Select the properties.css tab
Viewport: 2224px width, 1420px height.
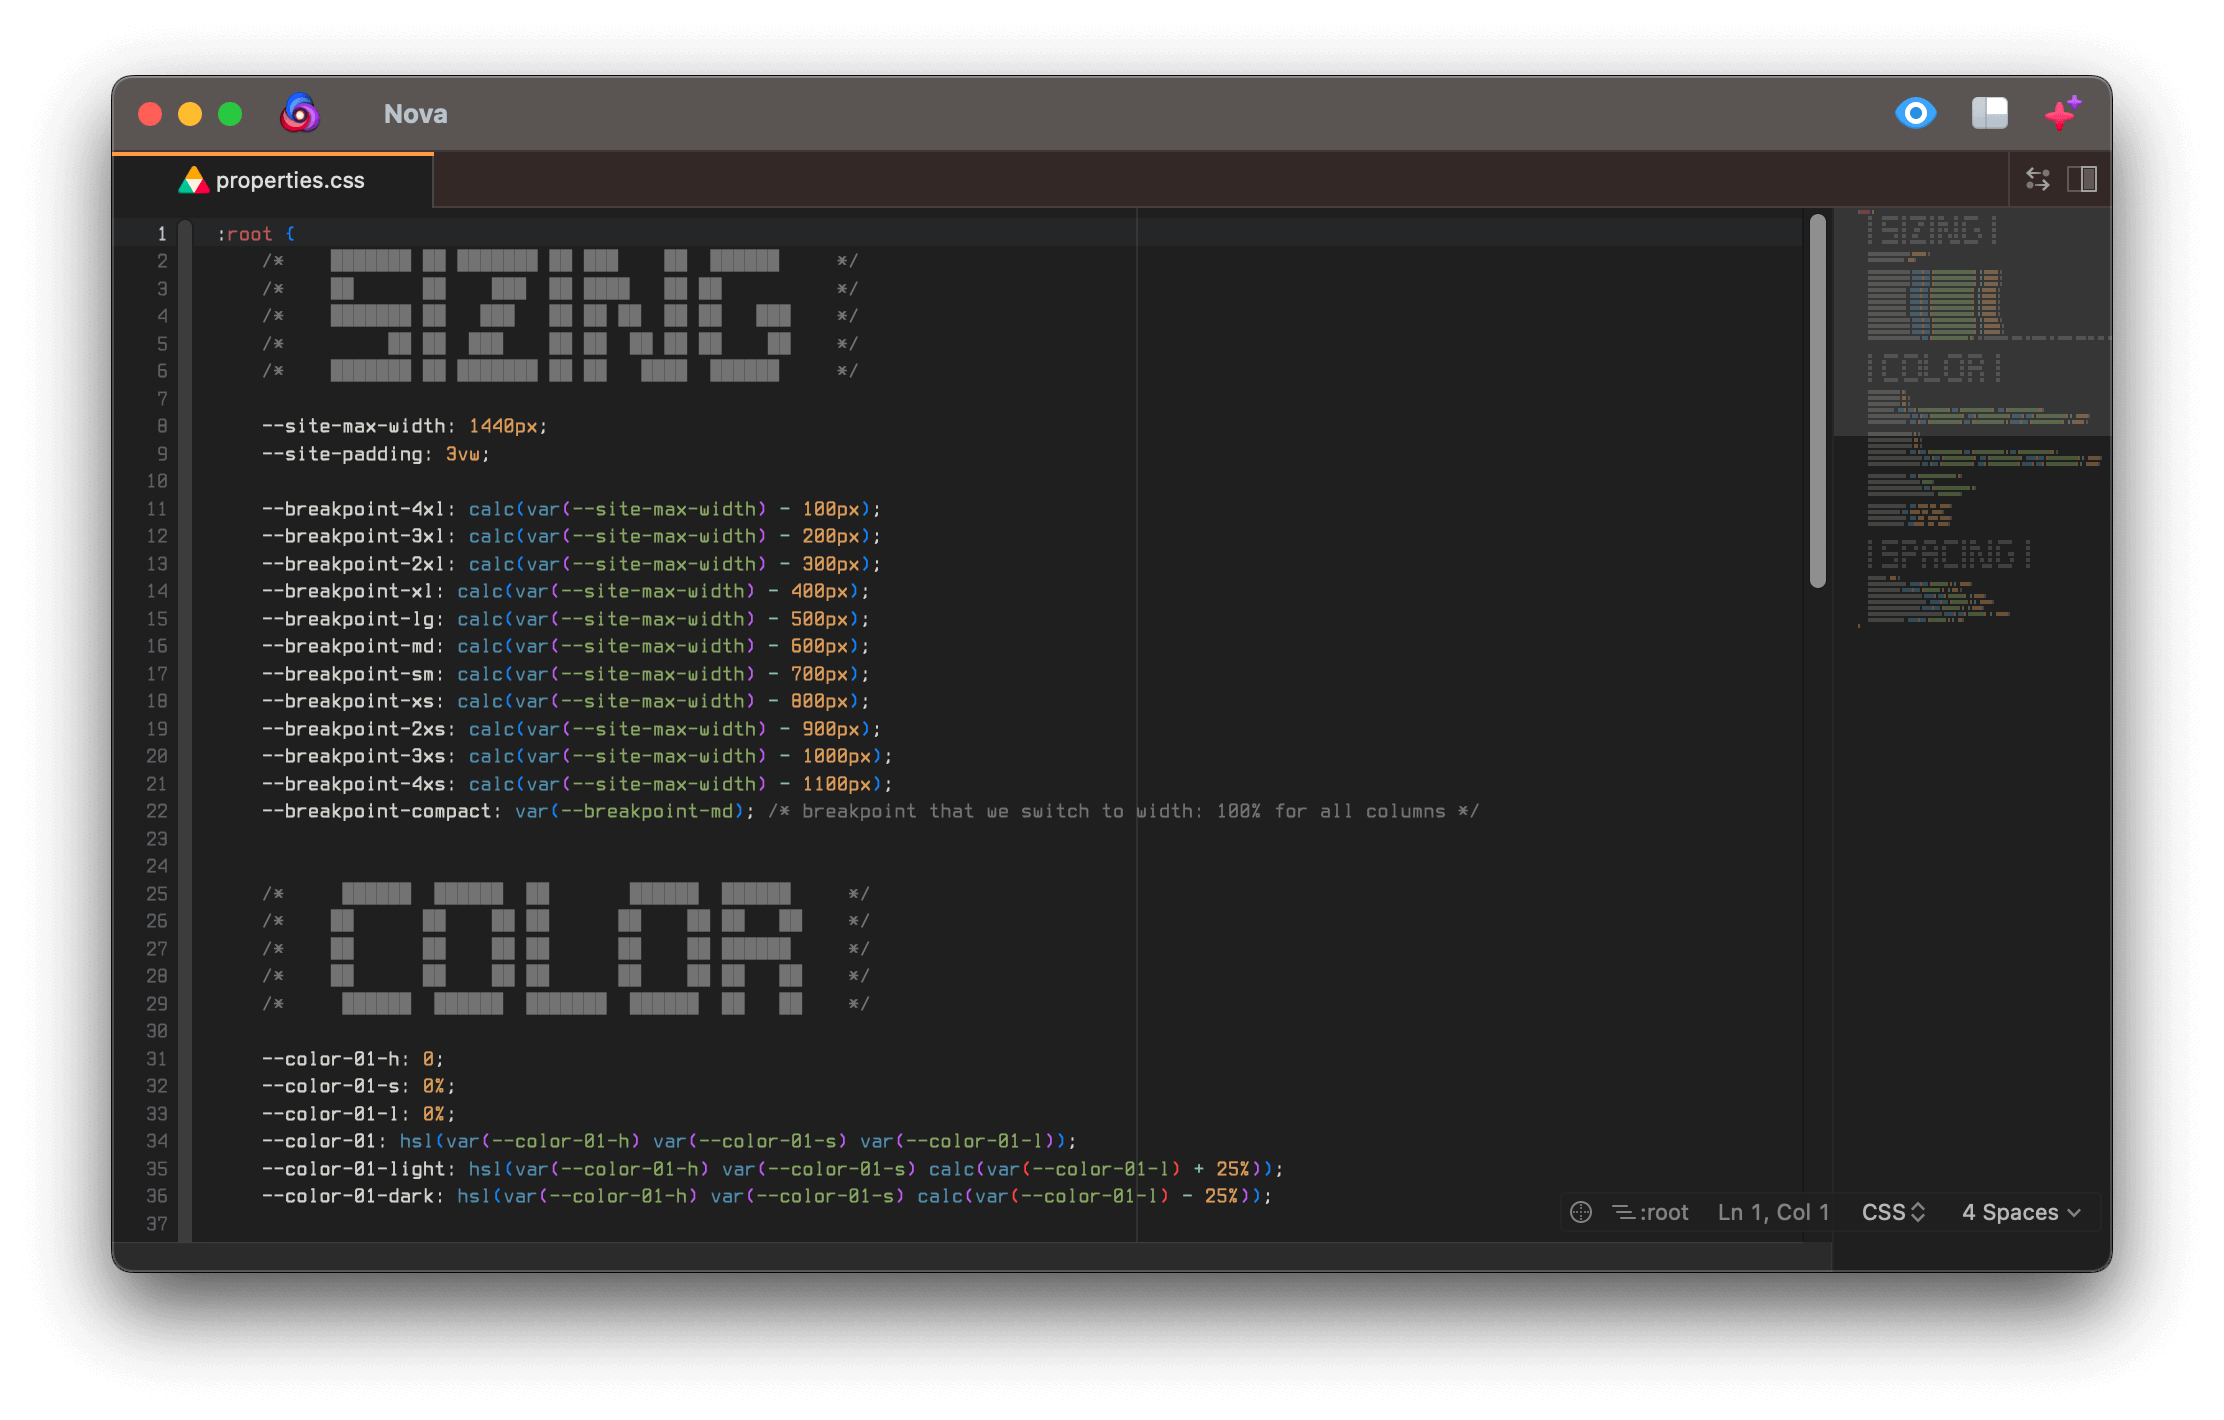(290, 181)
